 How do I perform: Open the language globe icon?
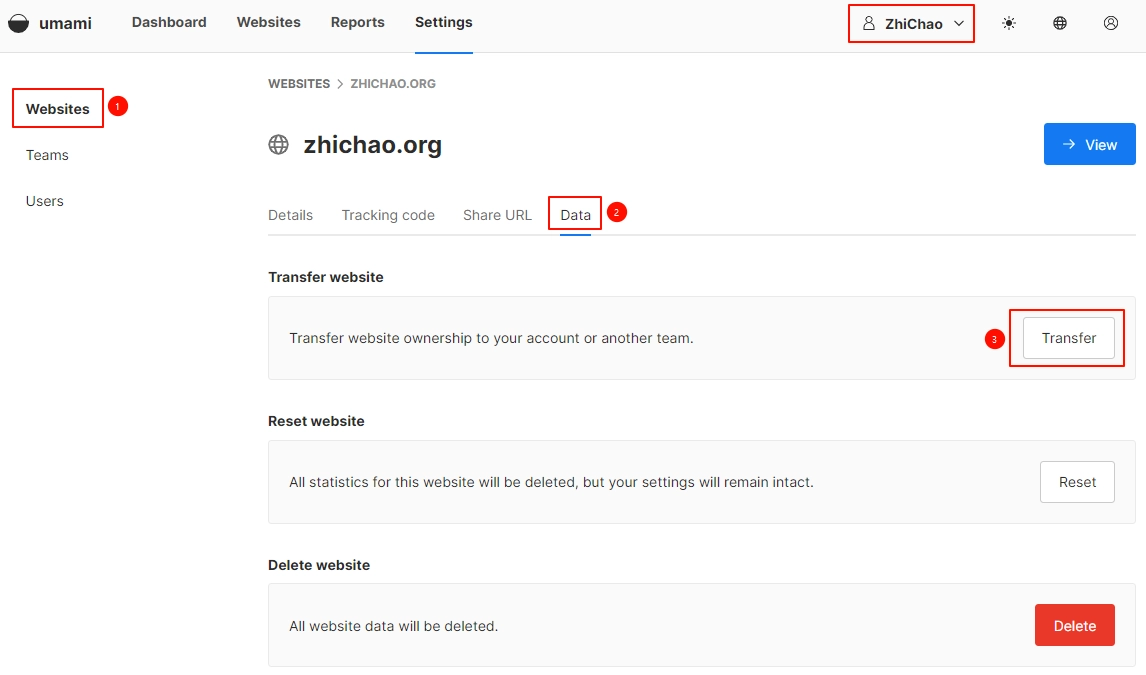1059,23
